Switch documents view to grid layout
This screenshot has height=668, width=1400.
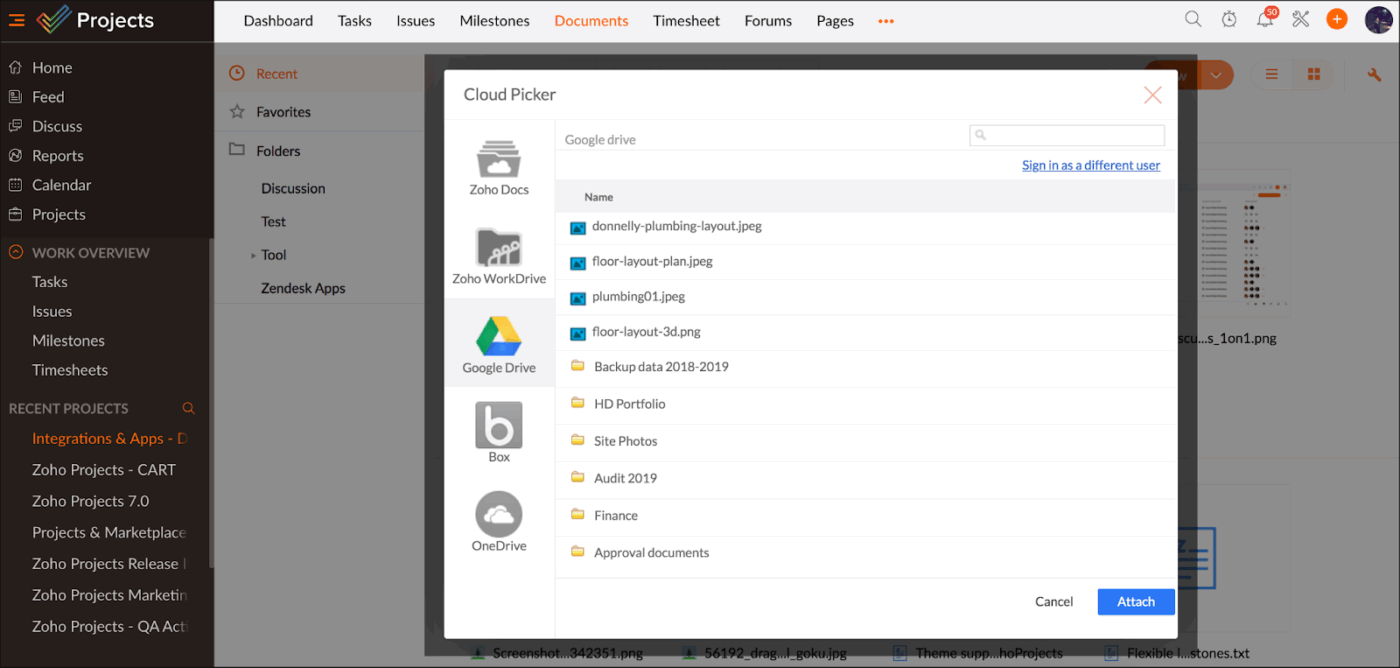coord(1313,73)
